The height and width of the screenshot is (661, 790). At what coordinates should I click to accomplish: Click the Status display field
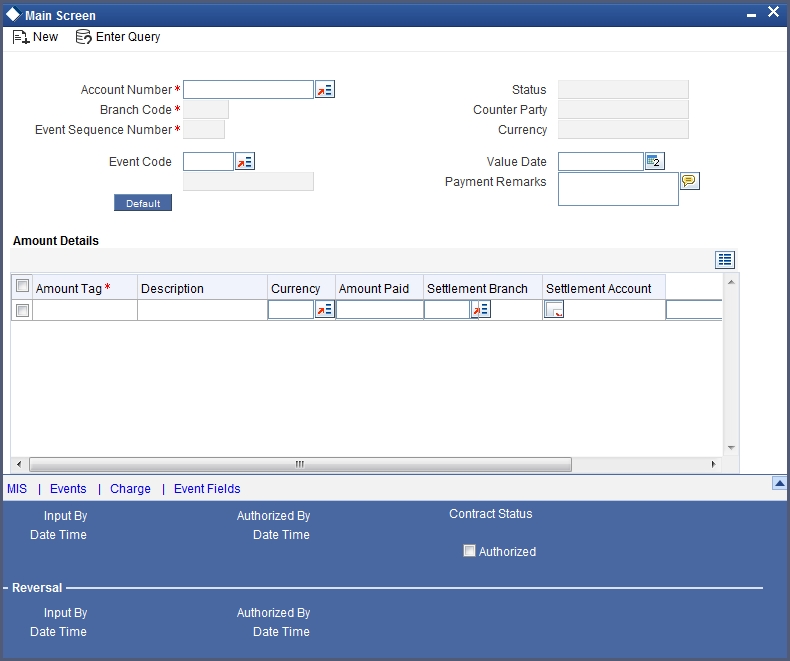pos(623,90)
